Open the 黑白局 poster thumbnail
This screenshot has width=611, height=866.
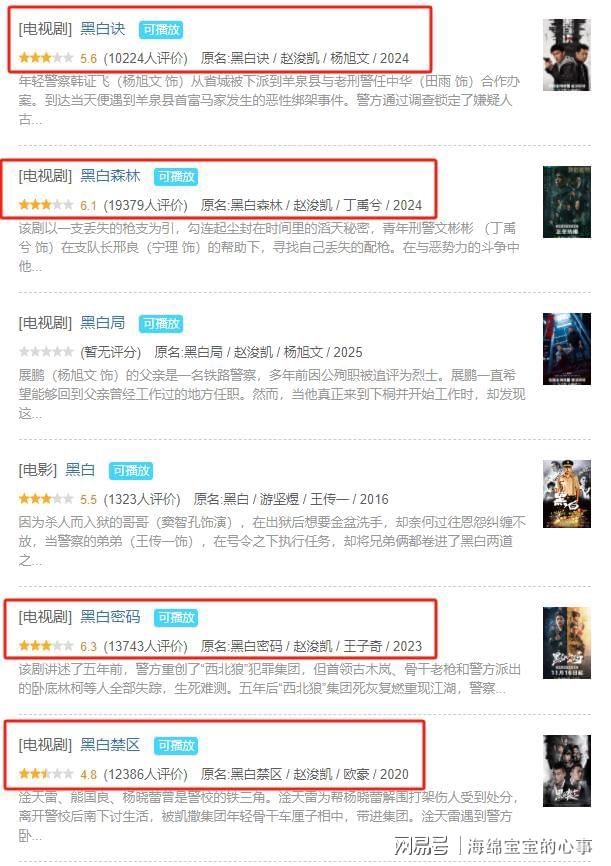[566, 348]
